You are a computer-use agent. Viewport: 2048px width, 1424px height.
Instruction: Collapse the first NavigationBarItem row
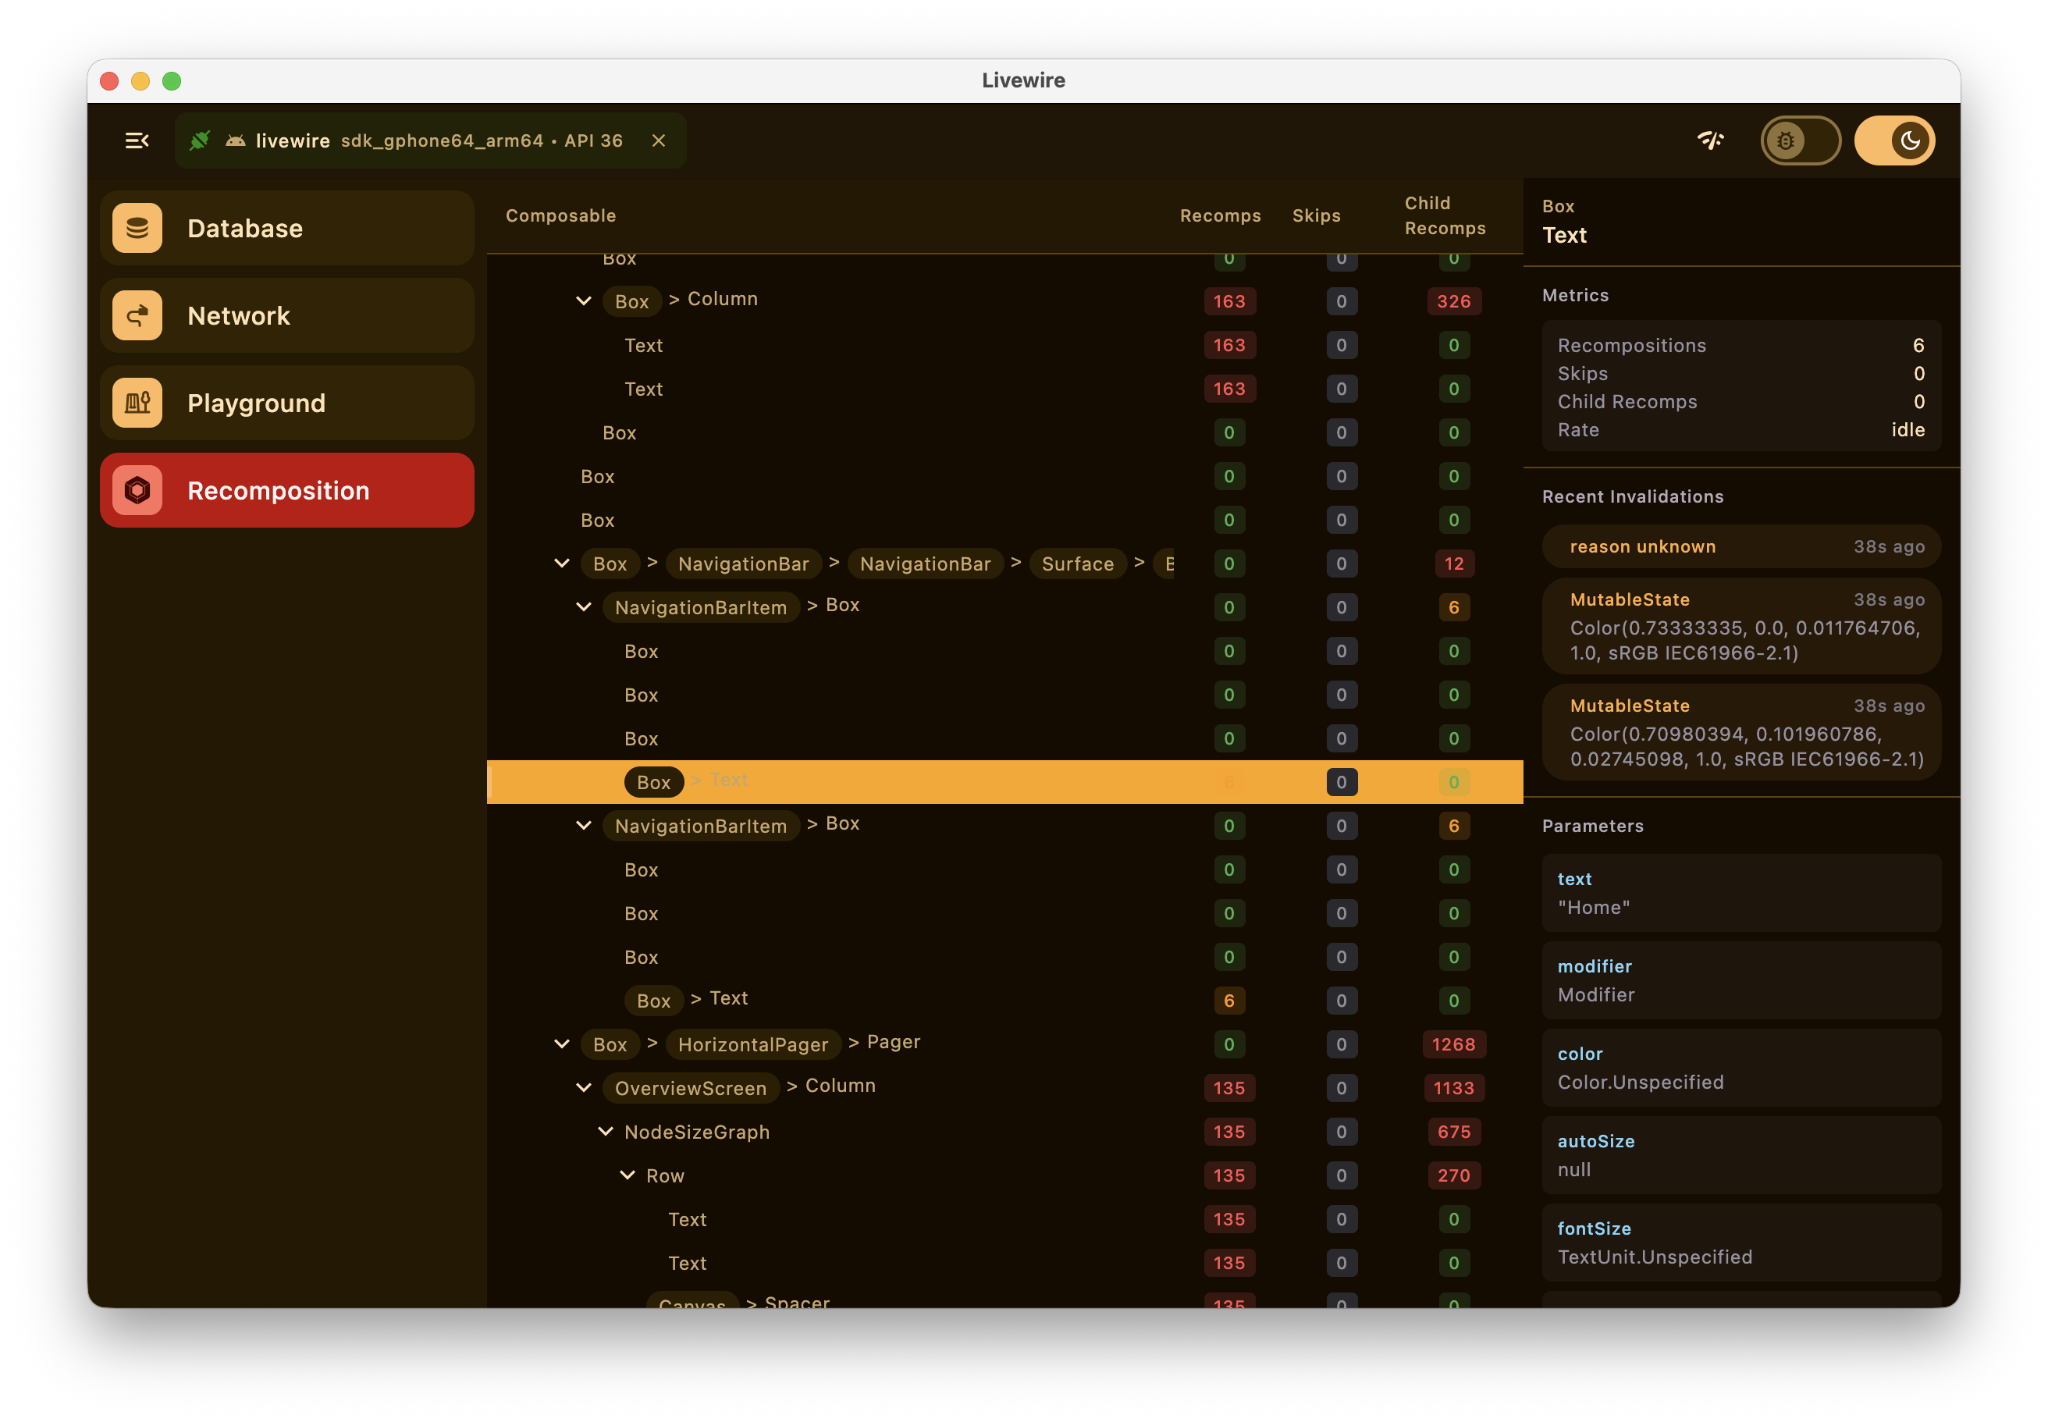(584, 607)
